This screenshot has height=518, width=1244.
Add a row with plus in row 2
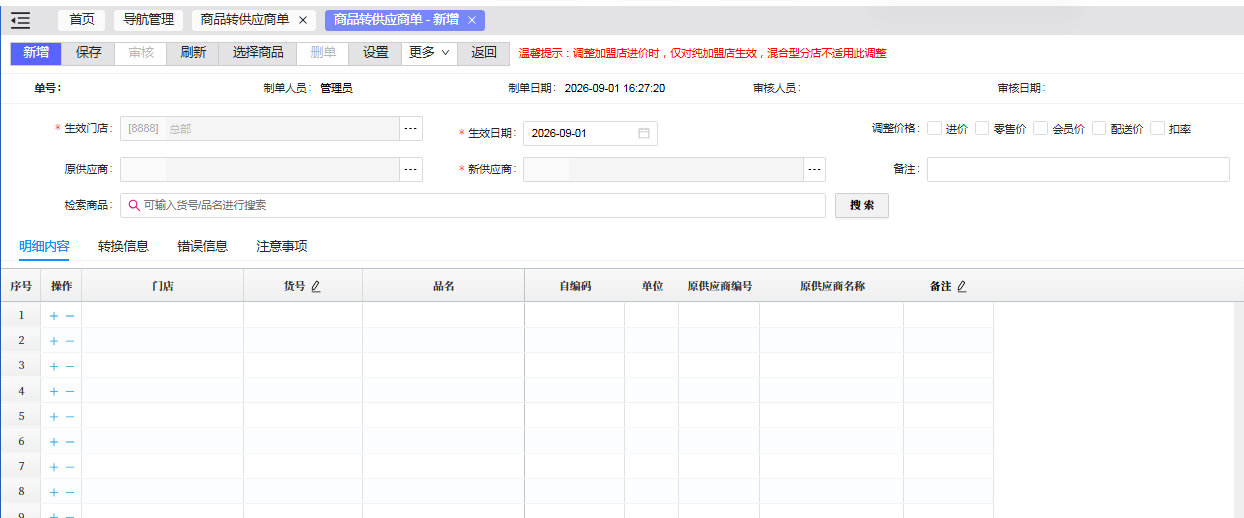(x=54, y=341)
